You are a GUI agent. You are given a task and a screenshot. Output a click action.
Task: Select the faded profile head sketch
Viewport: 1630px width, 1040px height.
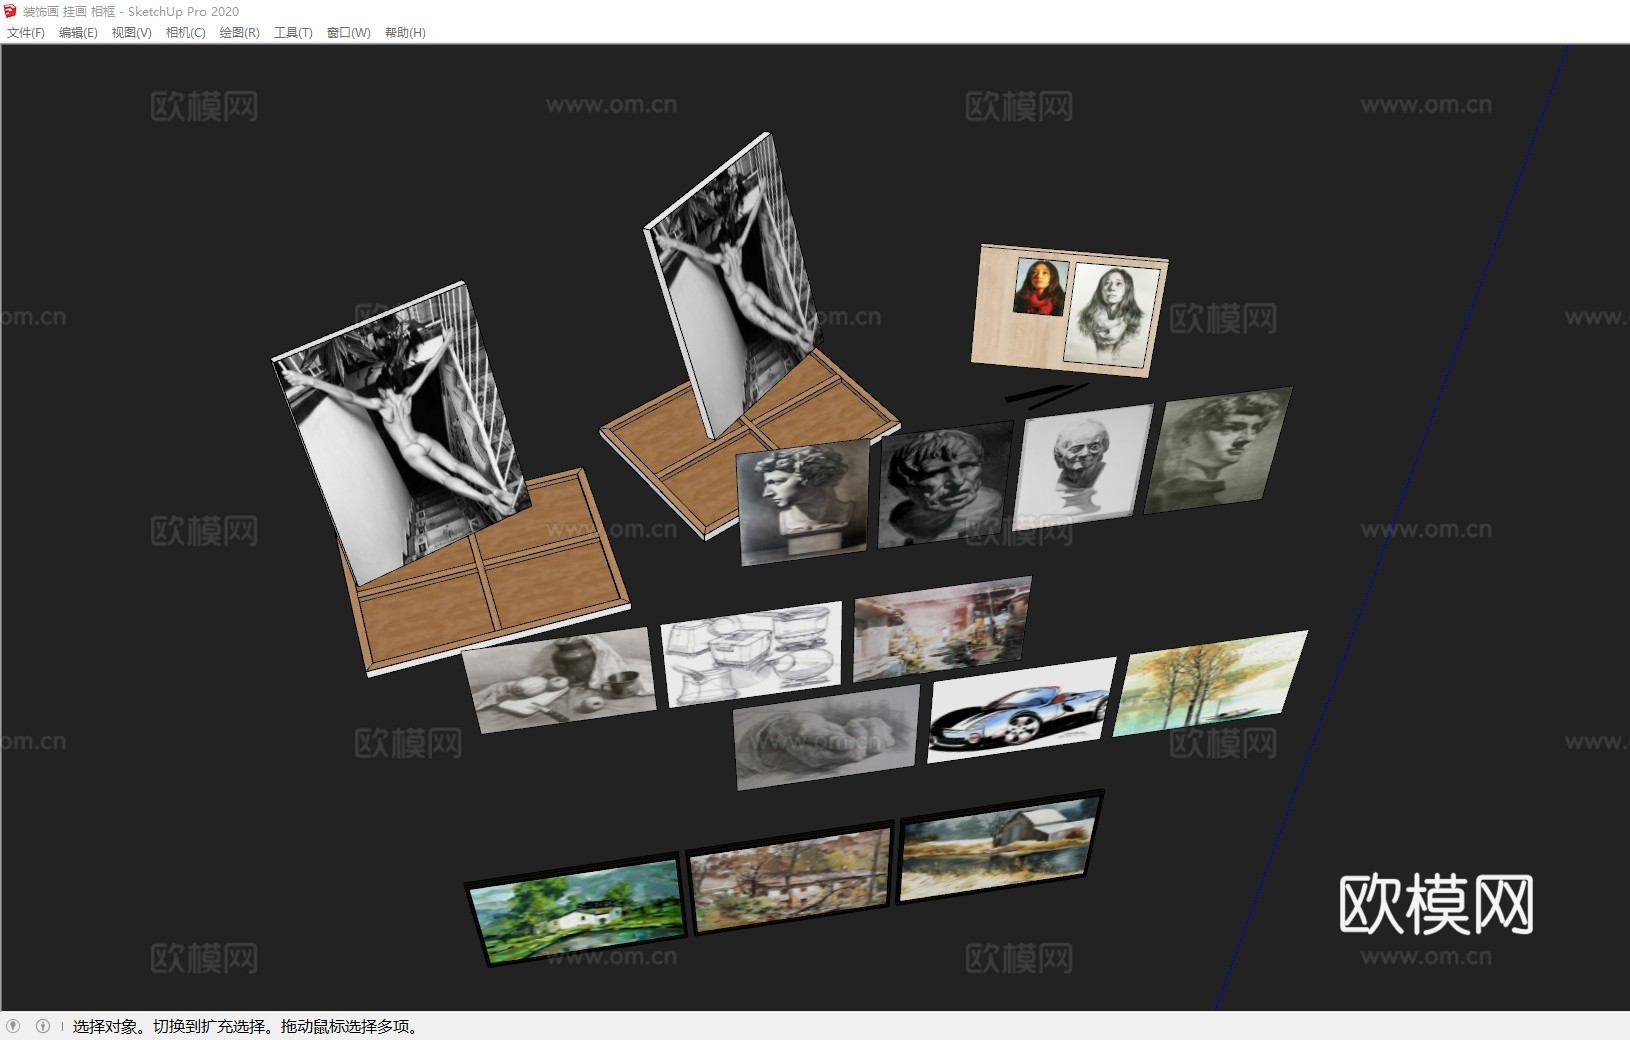(x=1218, y=449)
